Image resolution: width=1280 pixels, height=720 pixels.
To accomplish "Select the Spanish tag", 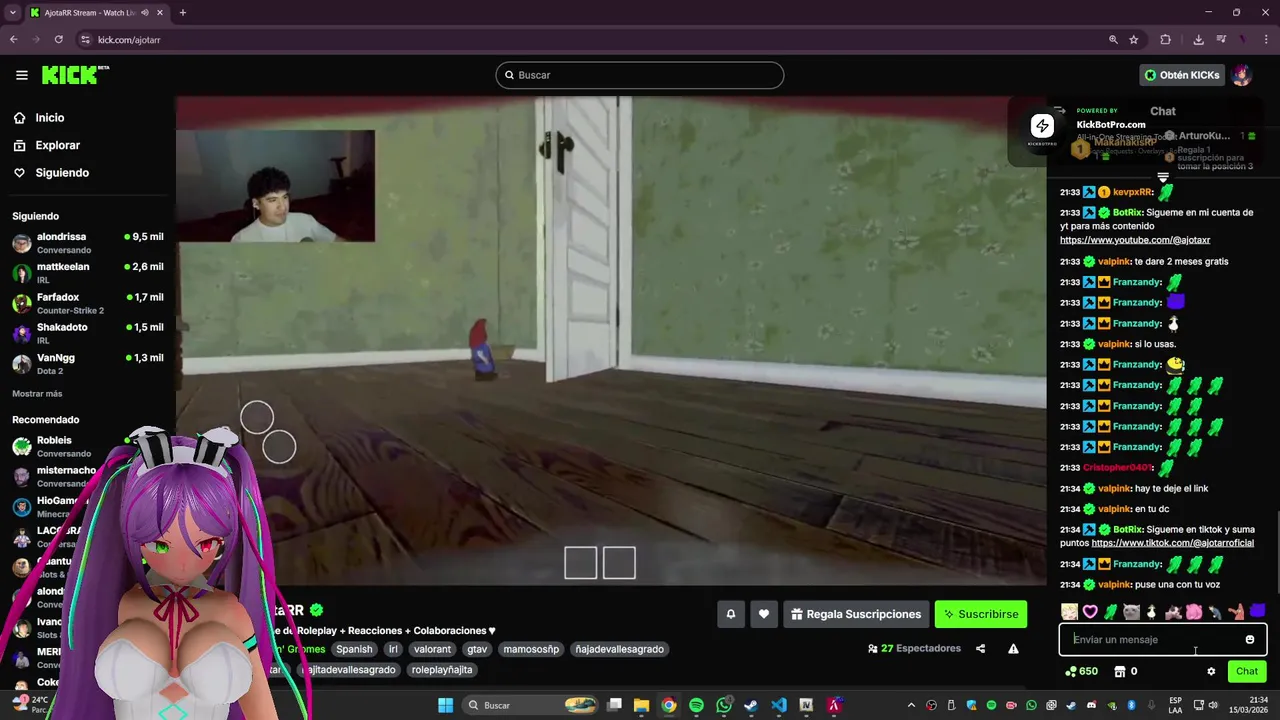I will click(354, 649).
